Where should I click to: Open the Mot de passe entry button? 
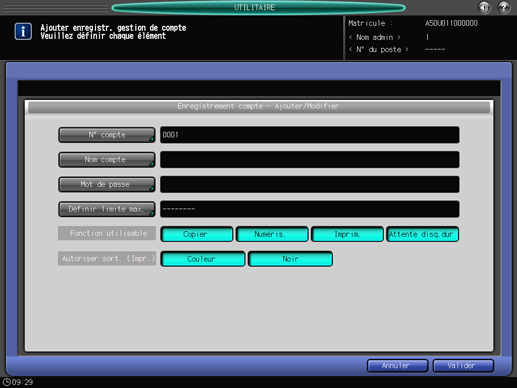[107, 184]
